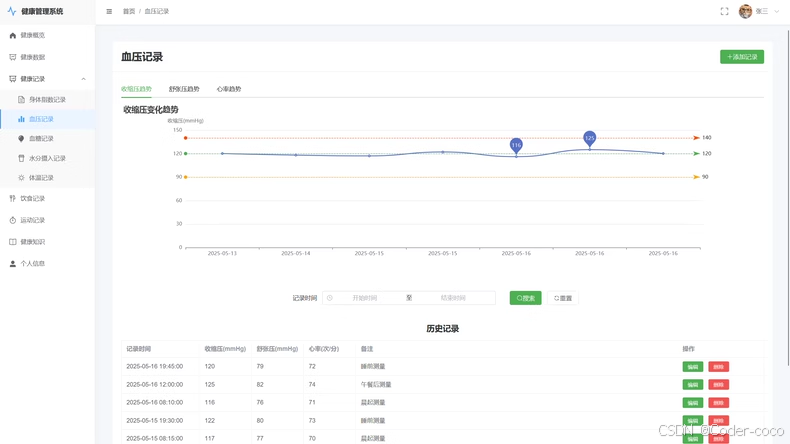
Task: Open 个人信息 in the sidebar
Action: tap(47, 264)
